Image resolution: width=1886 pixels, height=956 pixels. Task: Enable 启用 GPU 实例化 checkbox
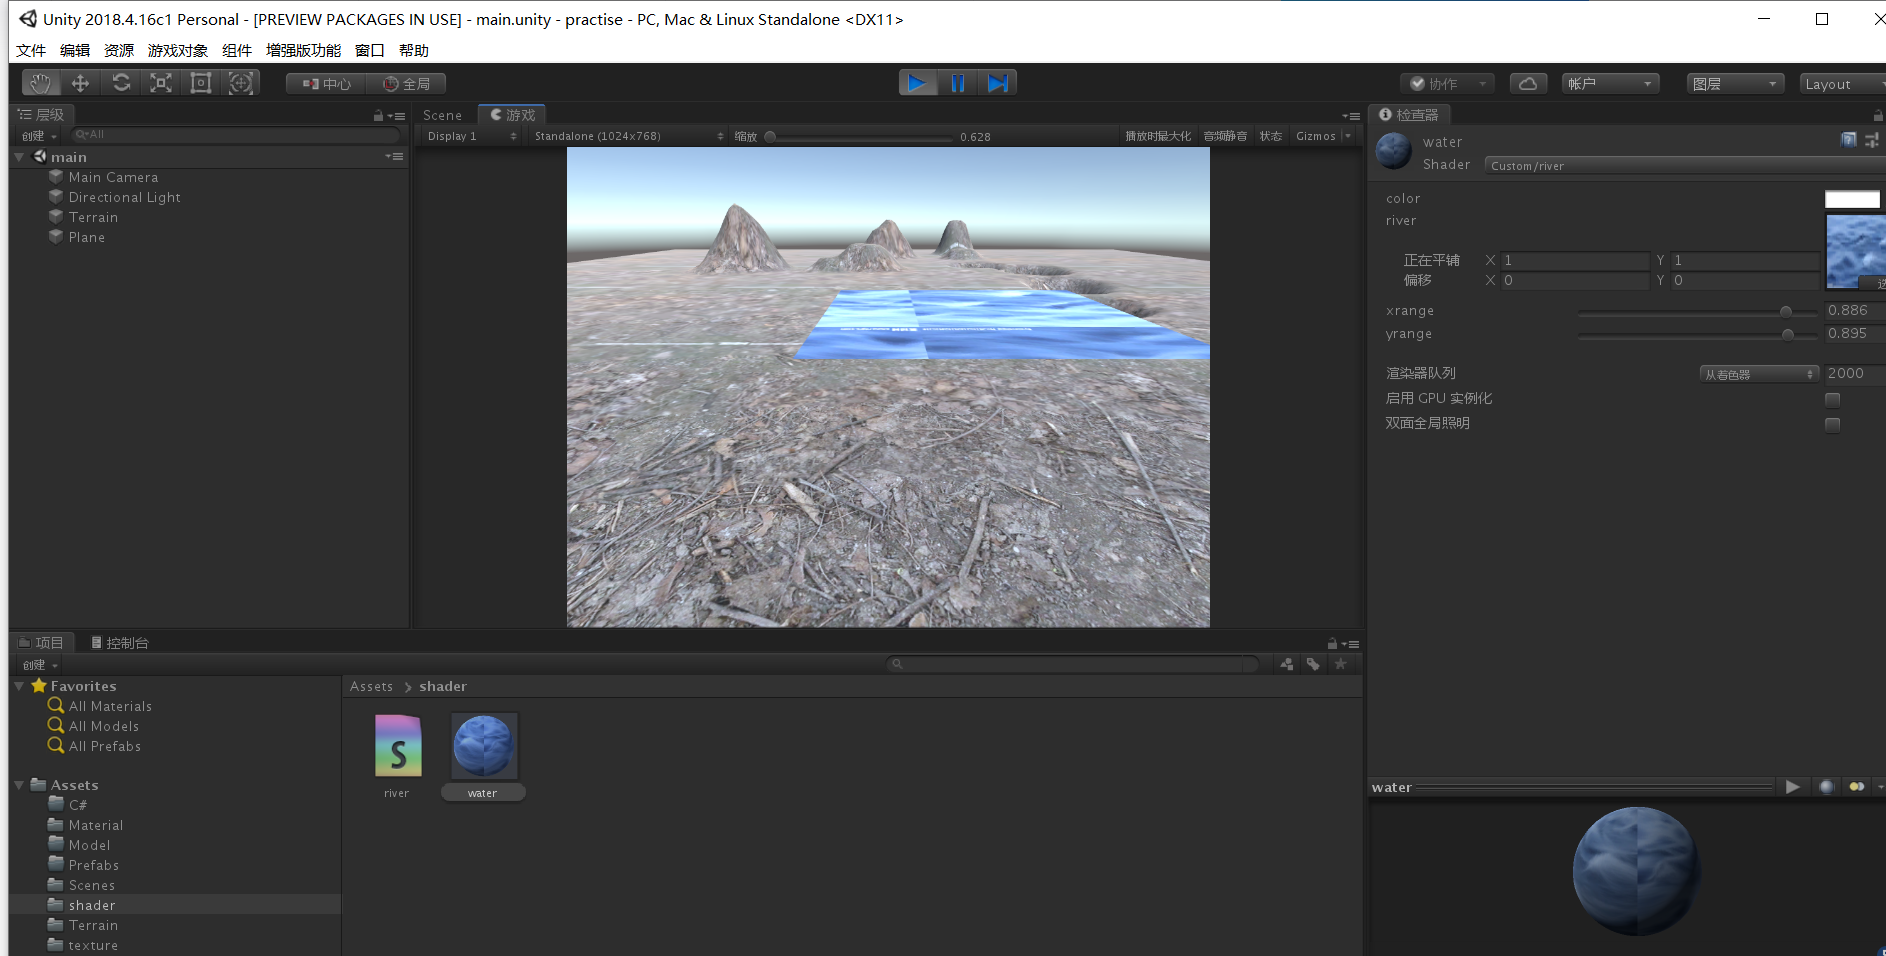[1833, 399]
